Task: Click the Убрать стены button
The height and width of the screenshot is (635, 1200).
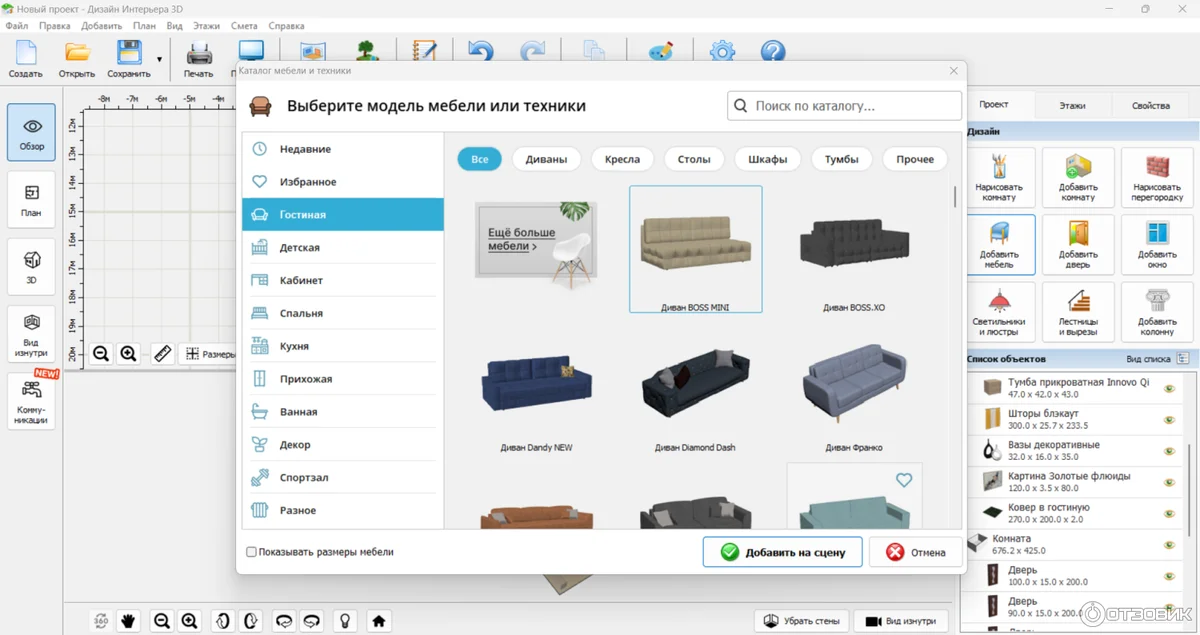Action: [x=802, y=621]
